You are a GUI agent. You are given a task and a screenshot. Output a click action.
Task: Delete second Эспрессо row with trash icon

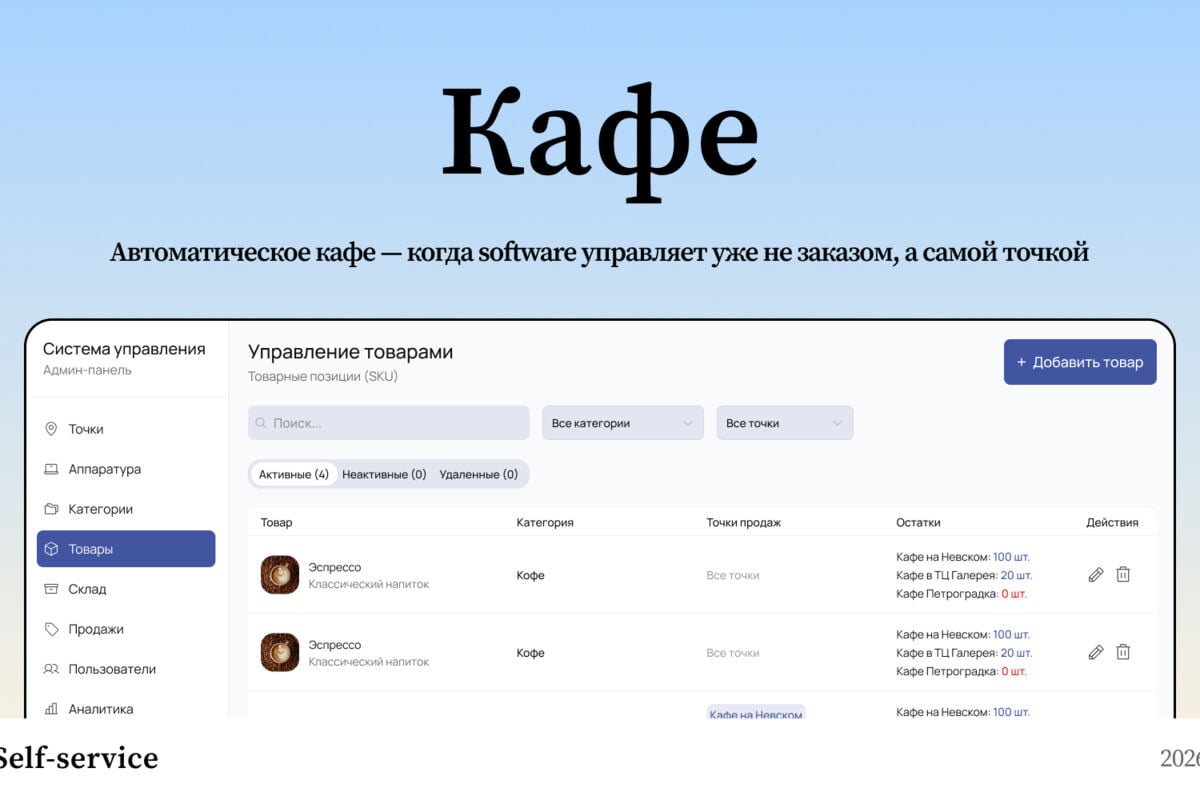[x=1123, y=652]
